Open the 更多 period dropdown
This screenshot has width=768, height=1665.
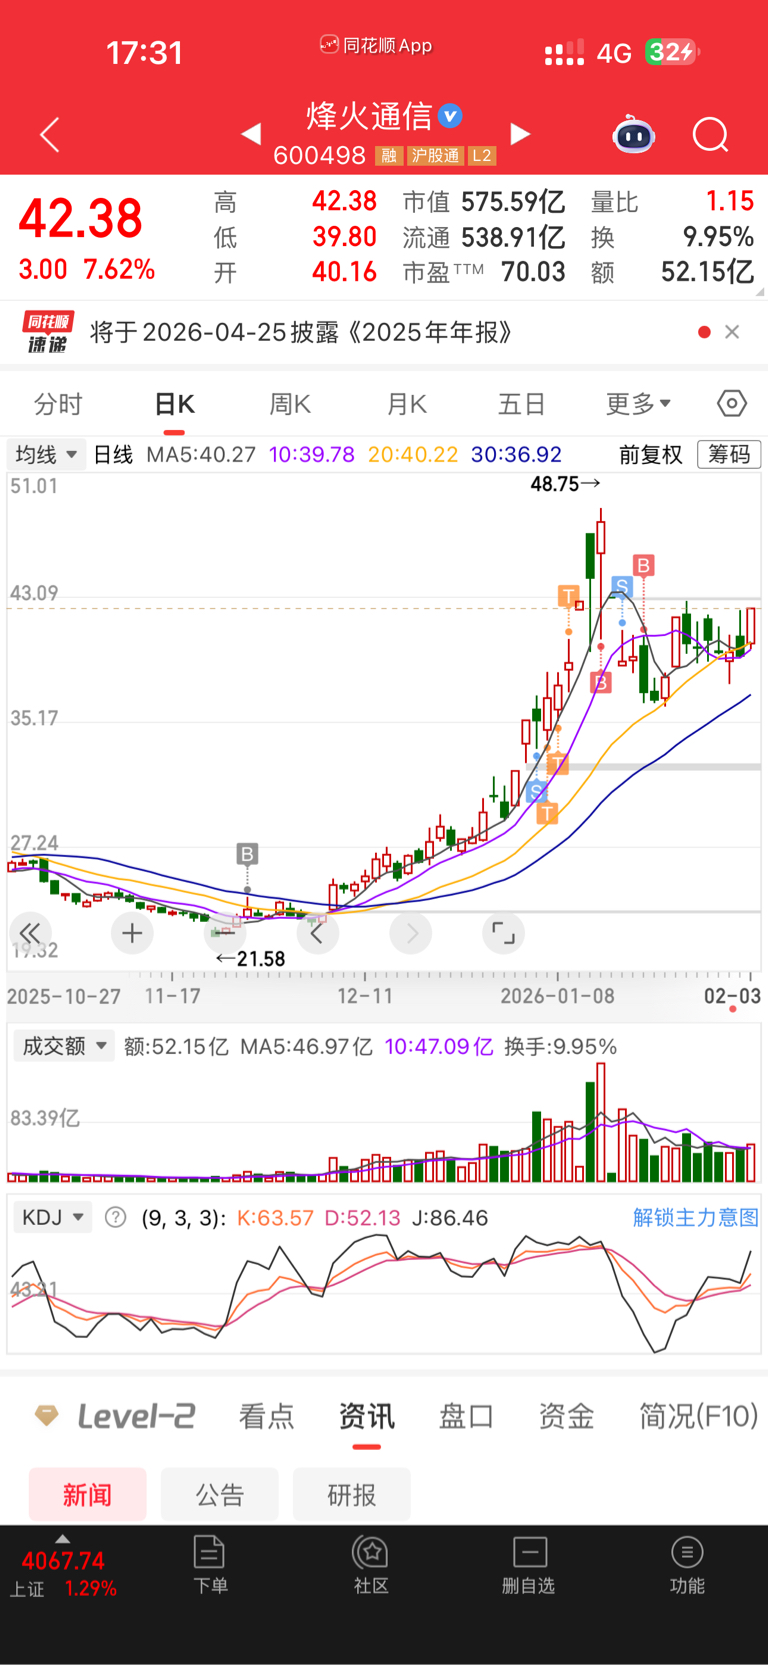[x=638, y=403]
